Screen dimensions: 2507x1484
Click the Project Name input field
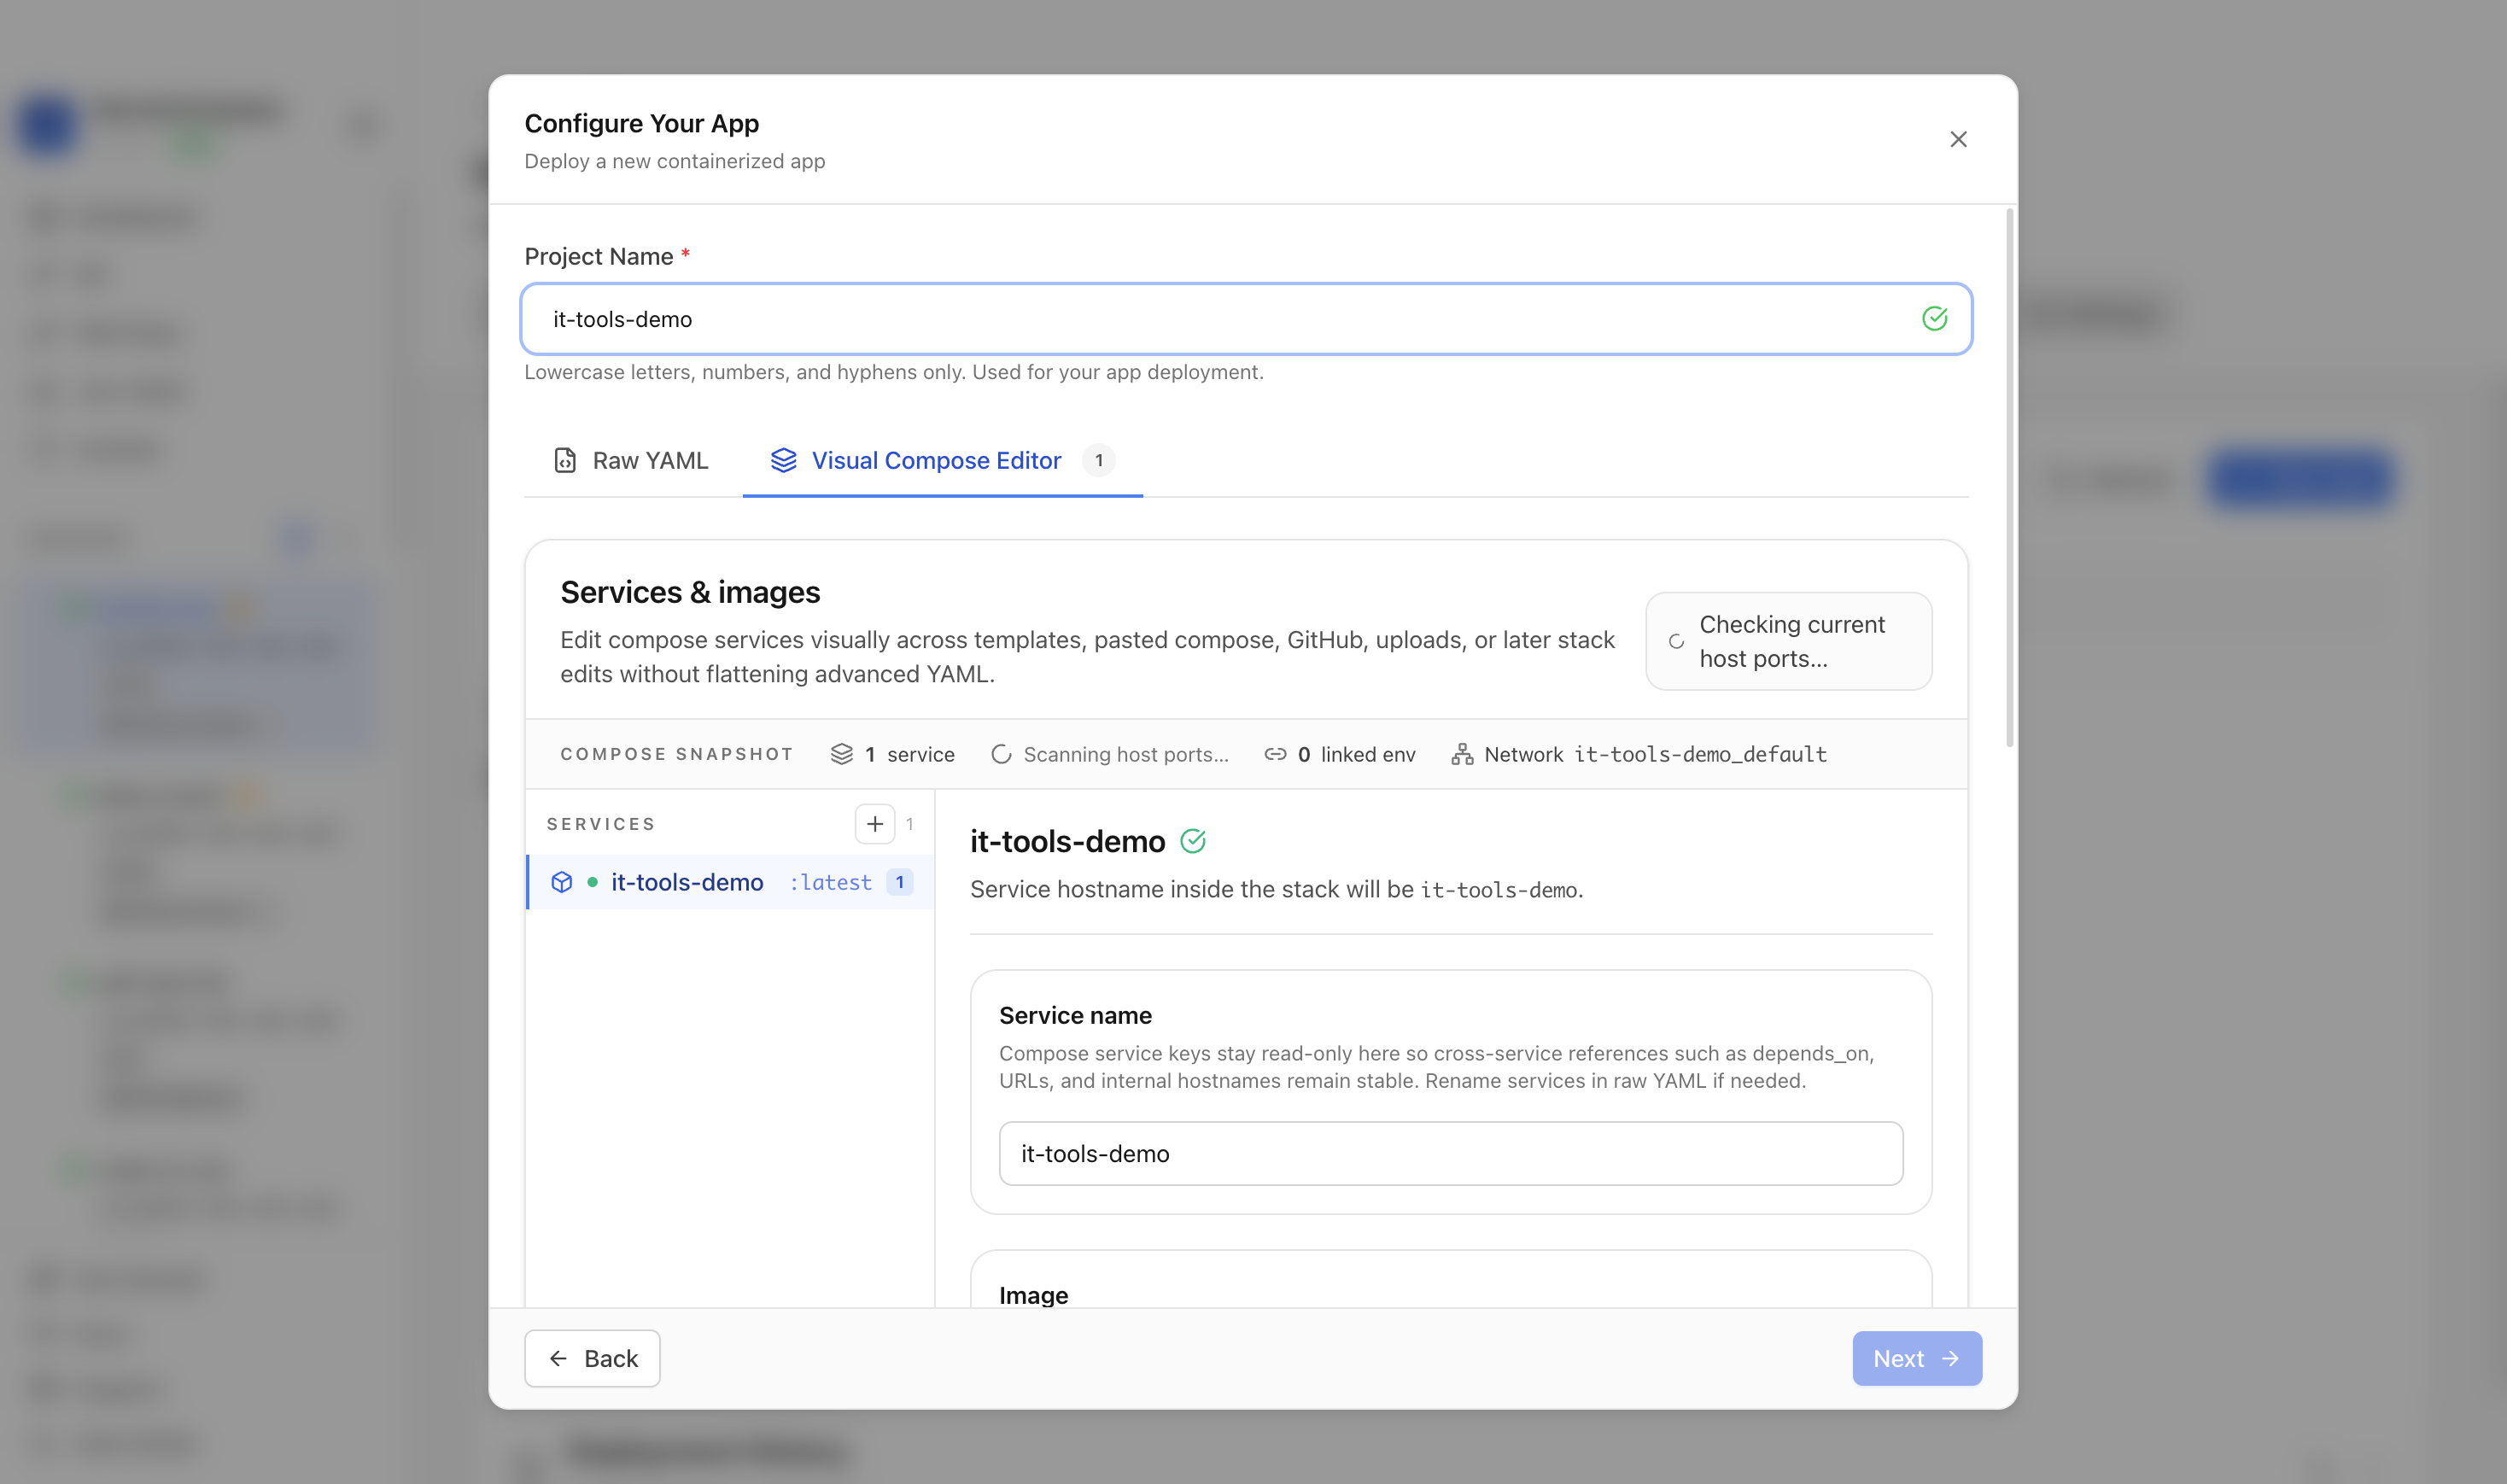click(1246, 319)
